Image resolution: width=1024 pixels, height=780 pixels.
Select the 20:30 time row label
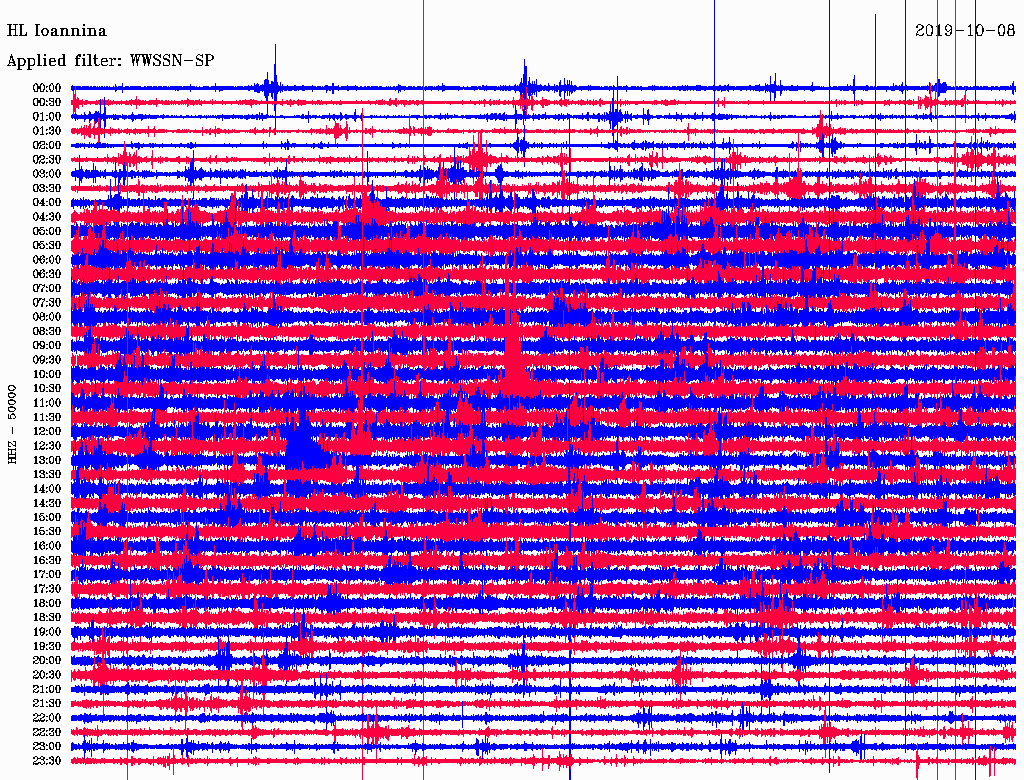[47, 675]
